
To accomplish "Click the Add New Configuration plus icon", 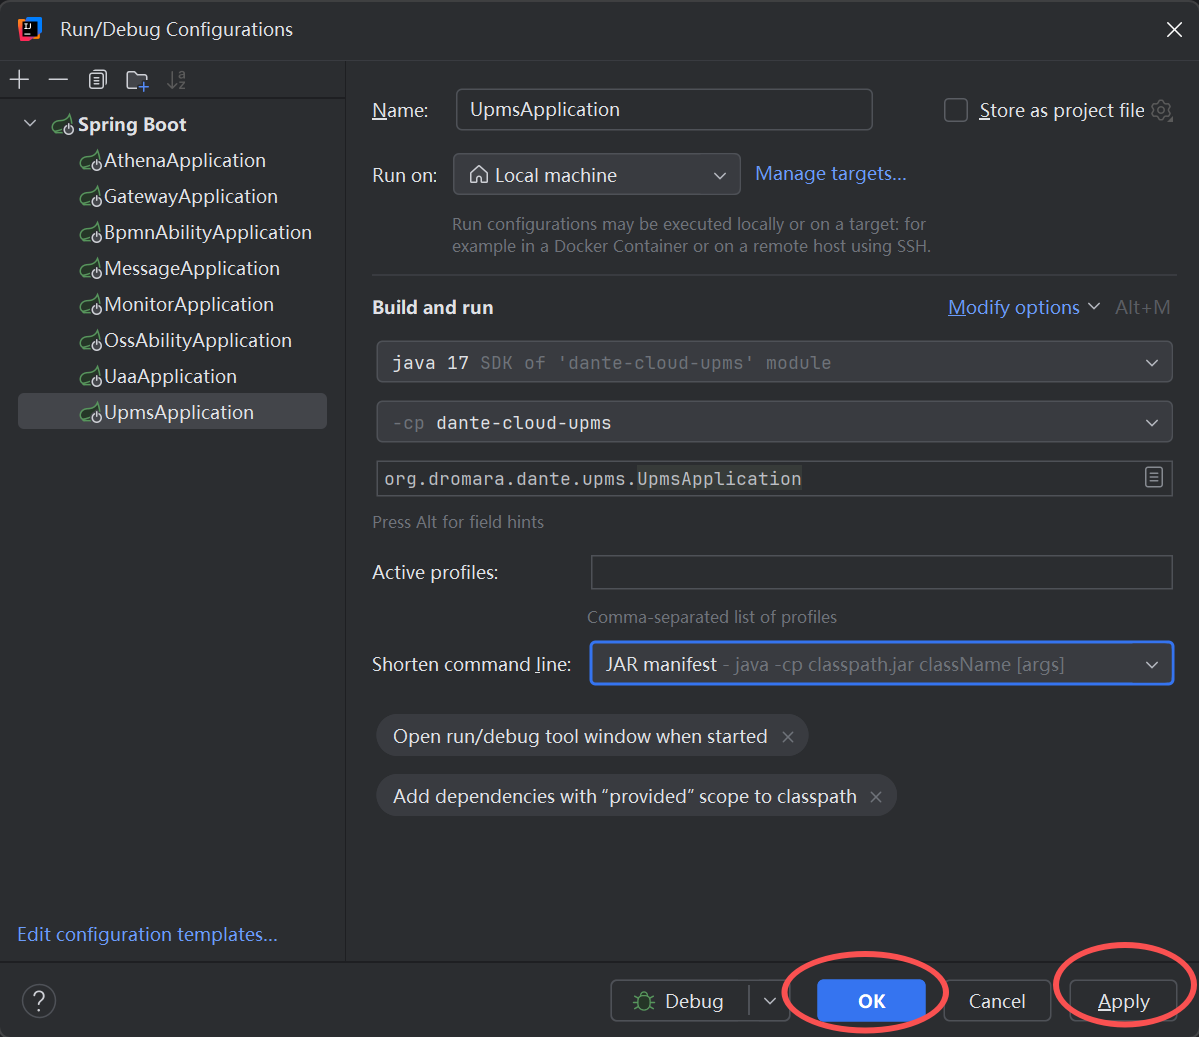I will click(19, 80).
